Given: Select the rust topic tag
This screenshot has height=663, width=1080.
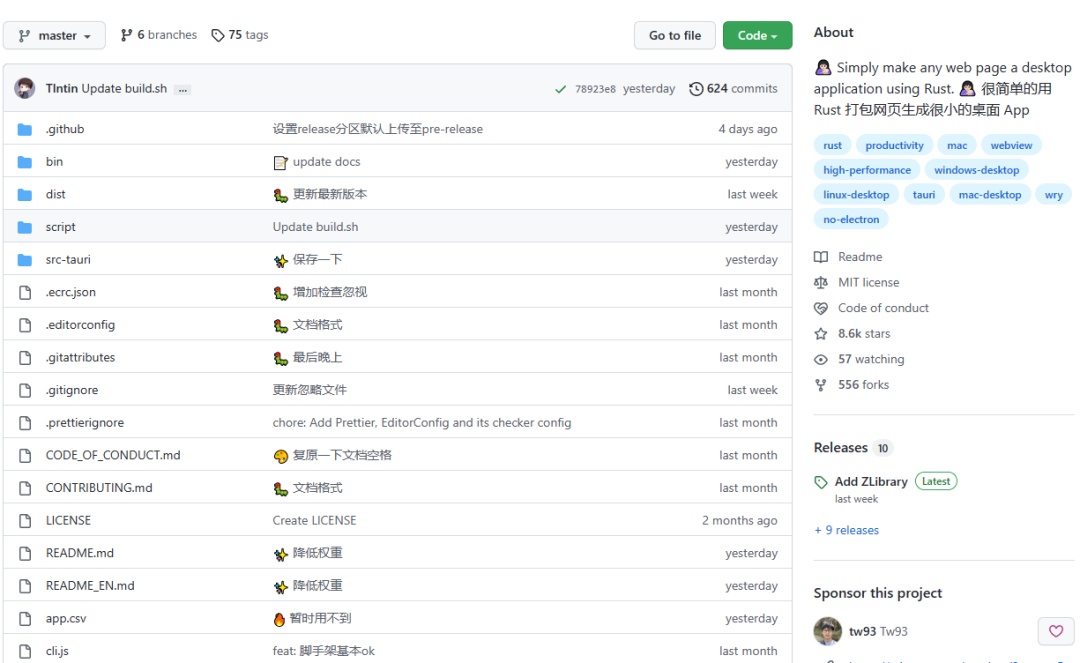Looking at the screenshot, I should tap(832, 144).
